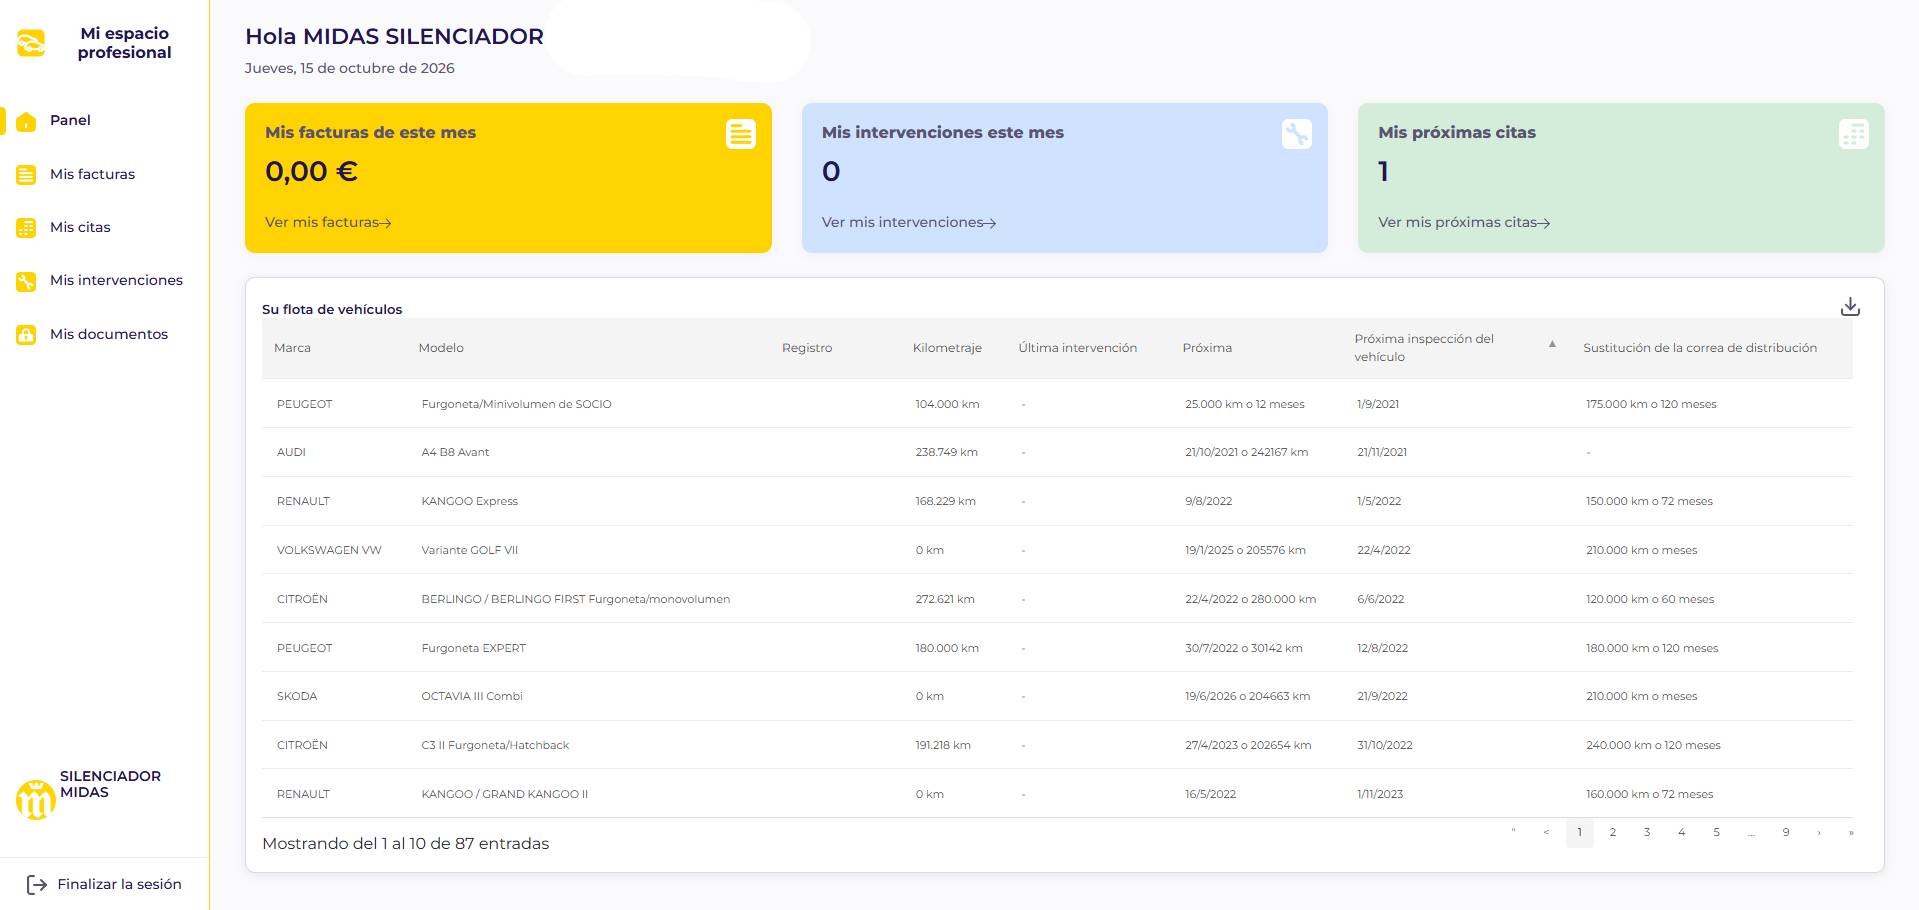The image size is (1919, 910).
Task: Open Mis intervenciones in the sidebar
Action: click(x=116, y=280)
